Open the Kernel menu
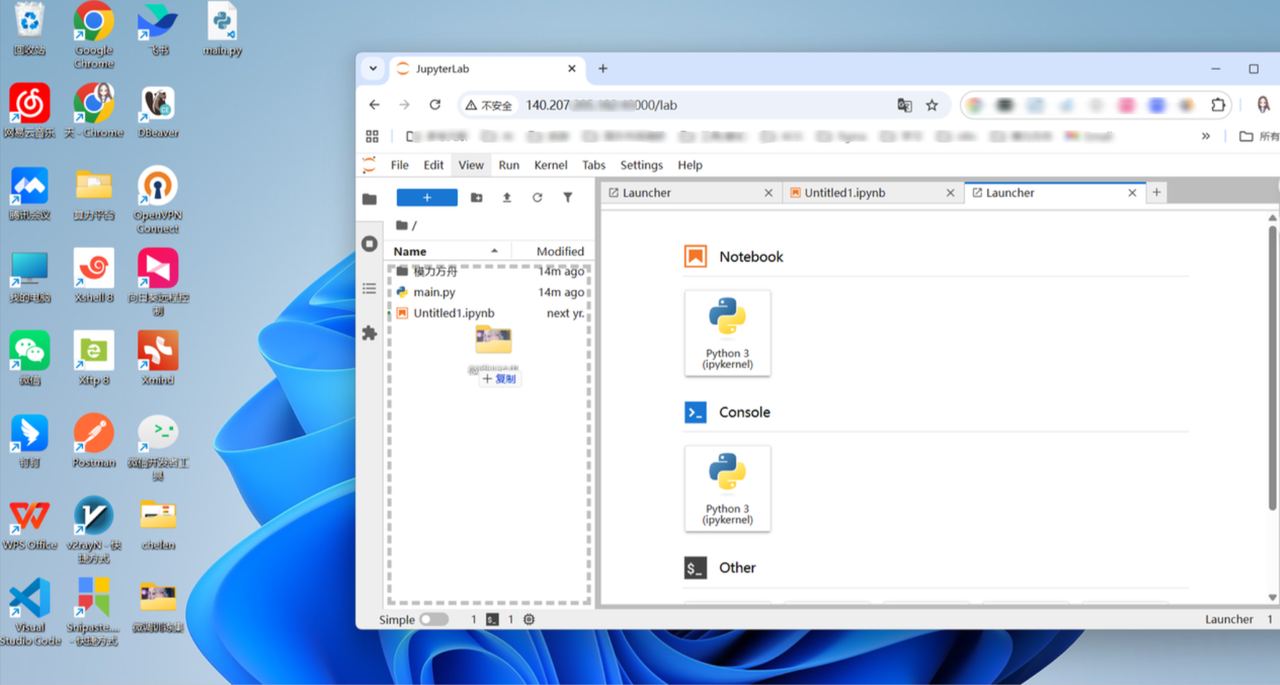1280x685 pixels. (x=551, y=165)
